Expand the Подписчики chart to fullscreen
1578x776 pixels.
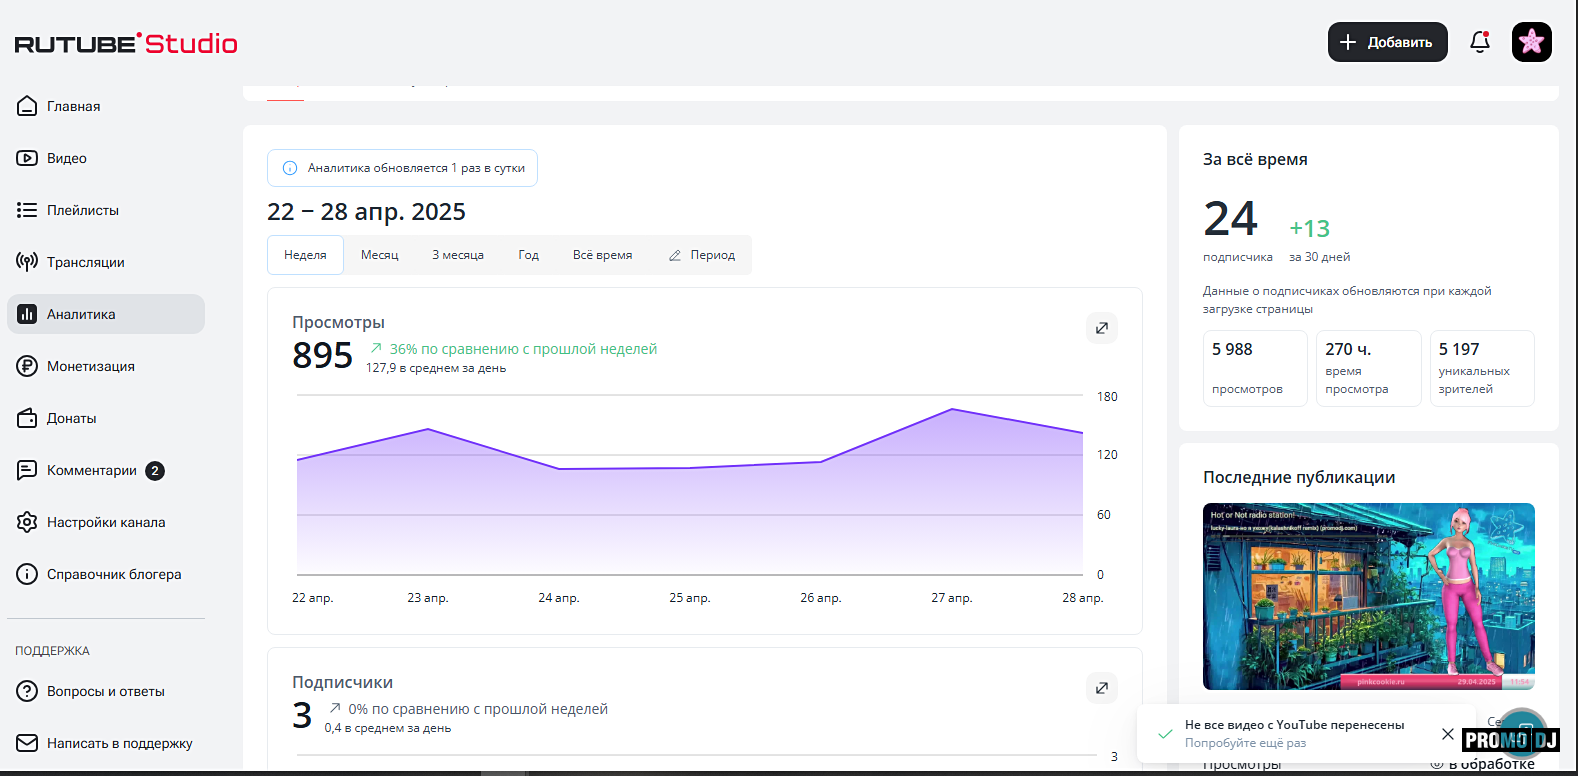(1101, 688)
